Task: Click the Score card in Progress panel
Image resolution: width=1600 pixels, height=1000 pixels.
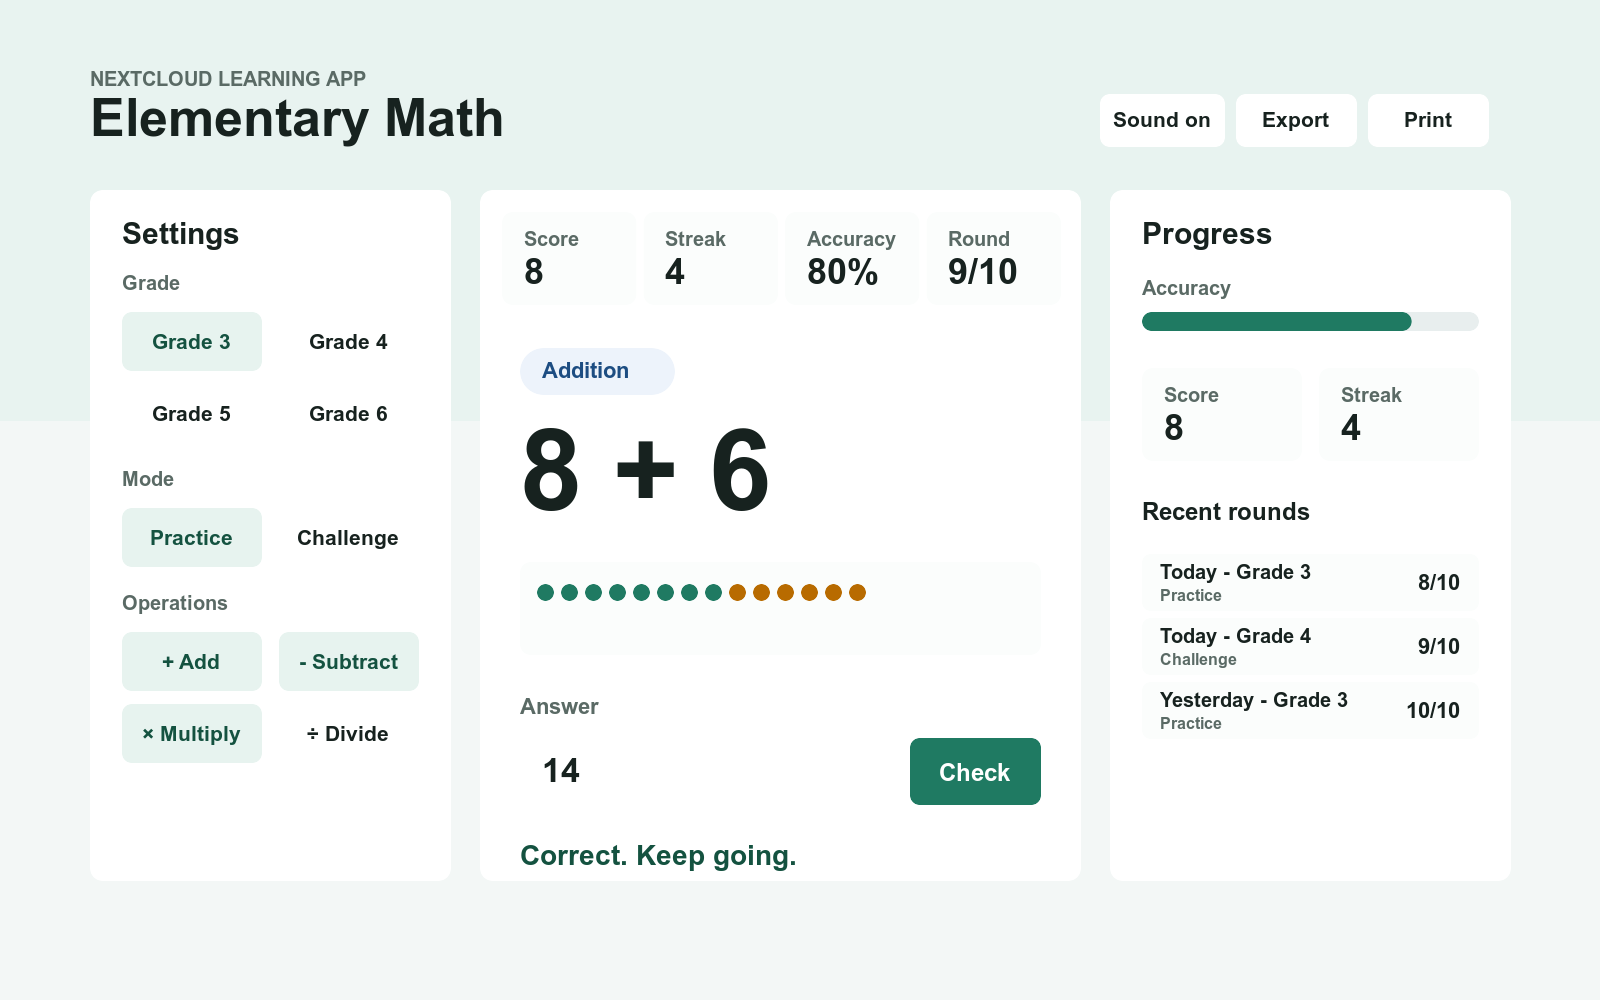Action: click(1222, 414)
